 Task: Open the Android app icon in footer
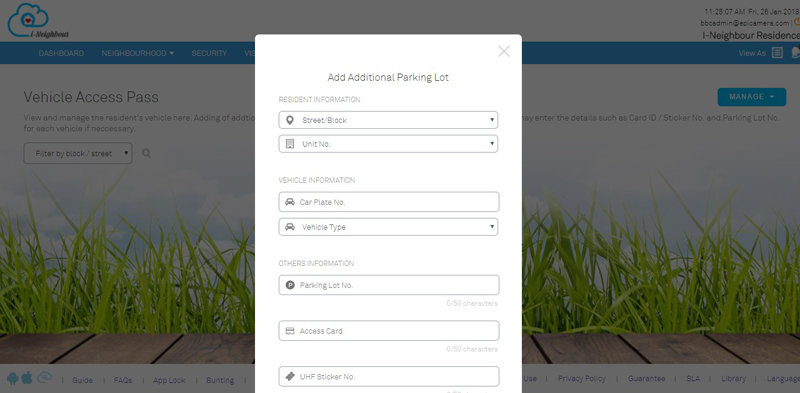pos(13,378)
